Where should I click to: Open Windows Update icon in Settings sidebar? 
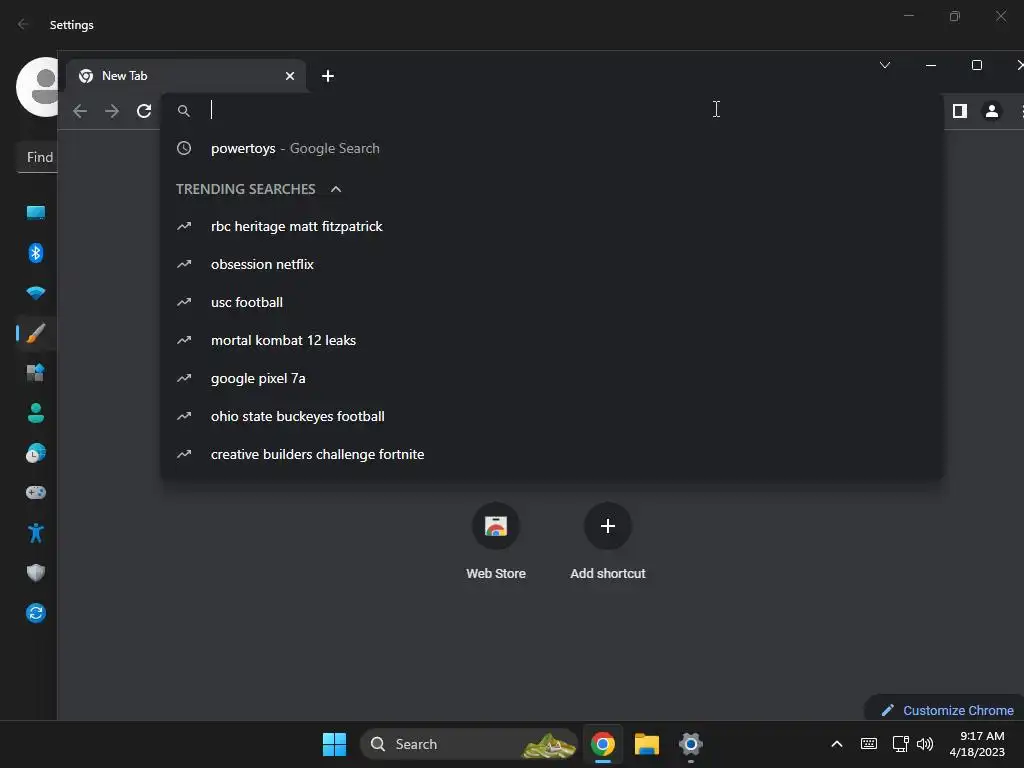click(36, 613)
